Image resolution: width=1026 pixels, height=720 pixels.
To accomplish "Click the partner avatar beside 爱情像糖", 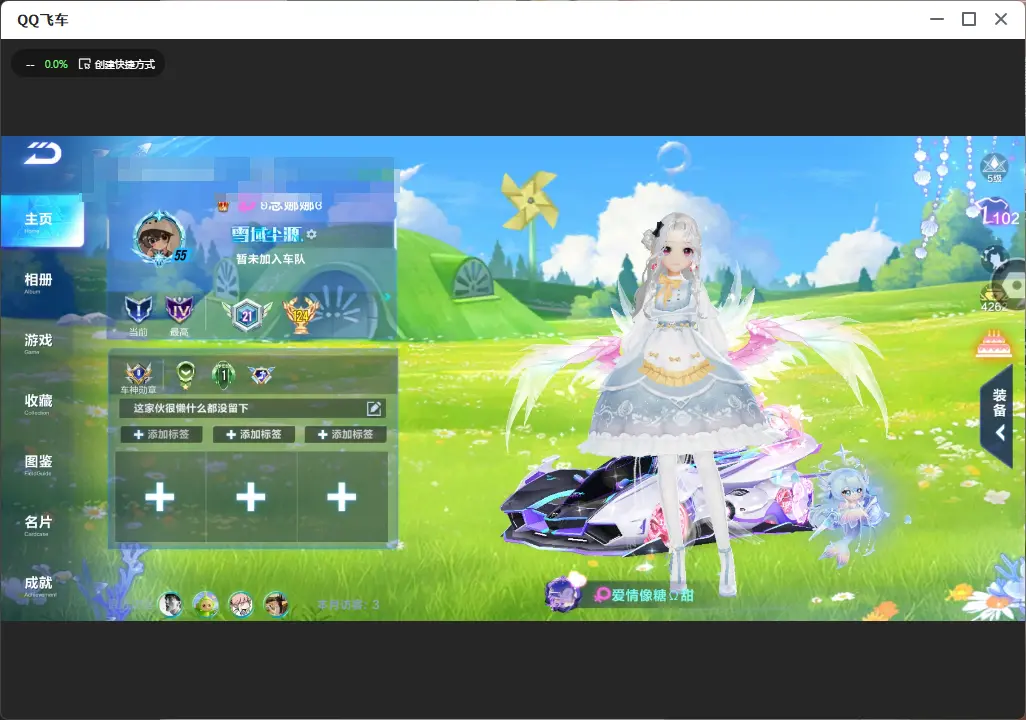I will (x=562, y=594).
